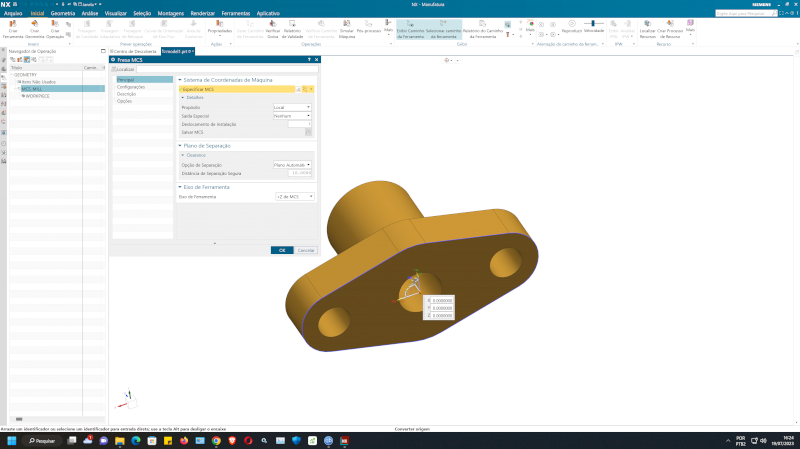Click the Cancelar button
Image resolution: width=800 pixels, height=449 pixels.
point(306,250)
